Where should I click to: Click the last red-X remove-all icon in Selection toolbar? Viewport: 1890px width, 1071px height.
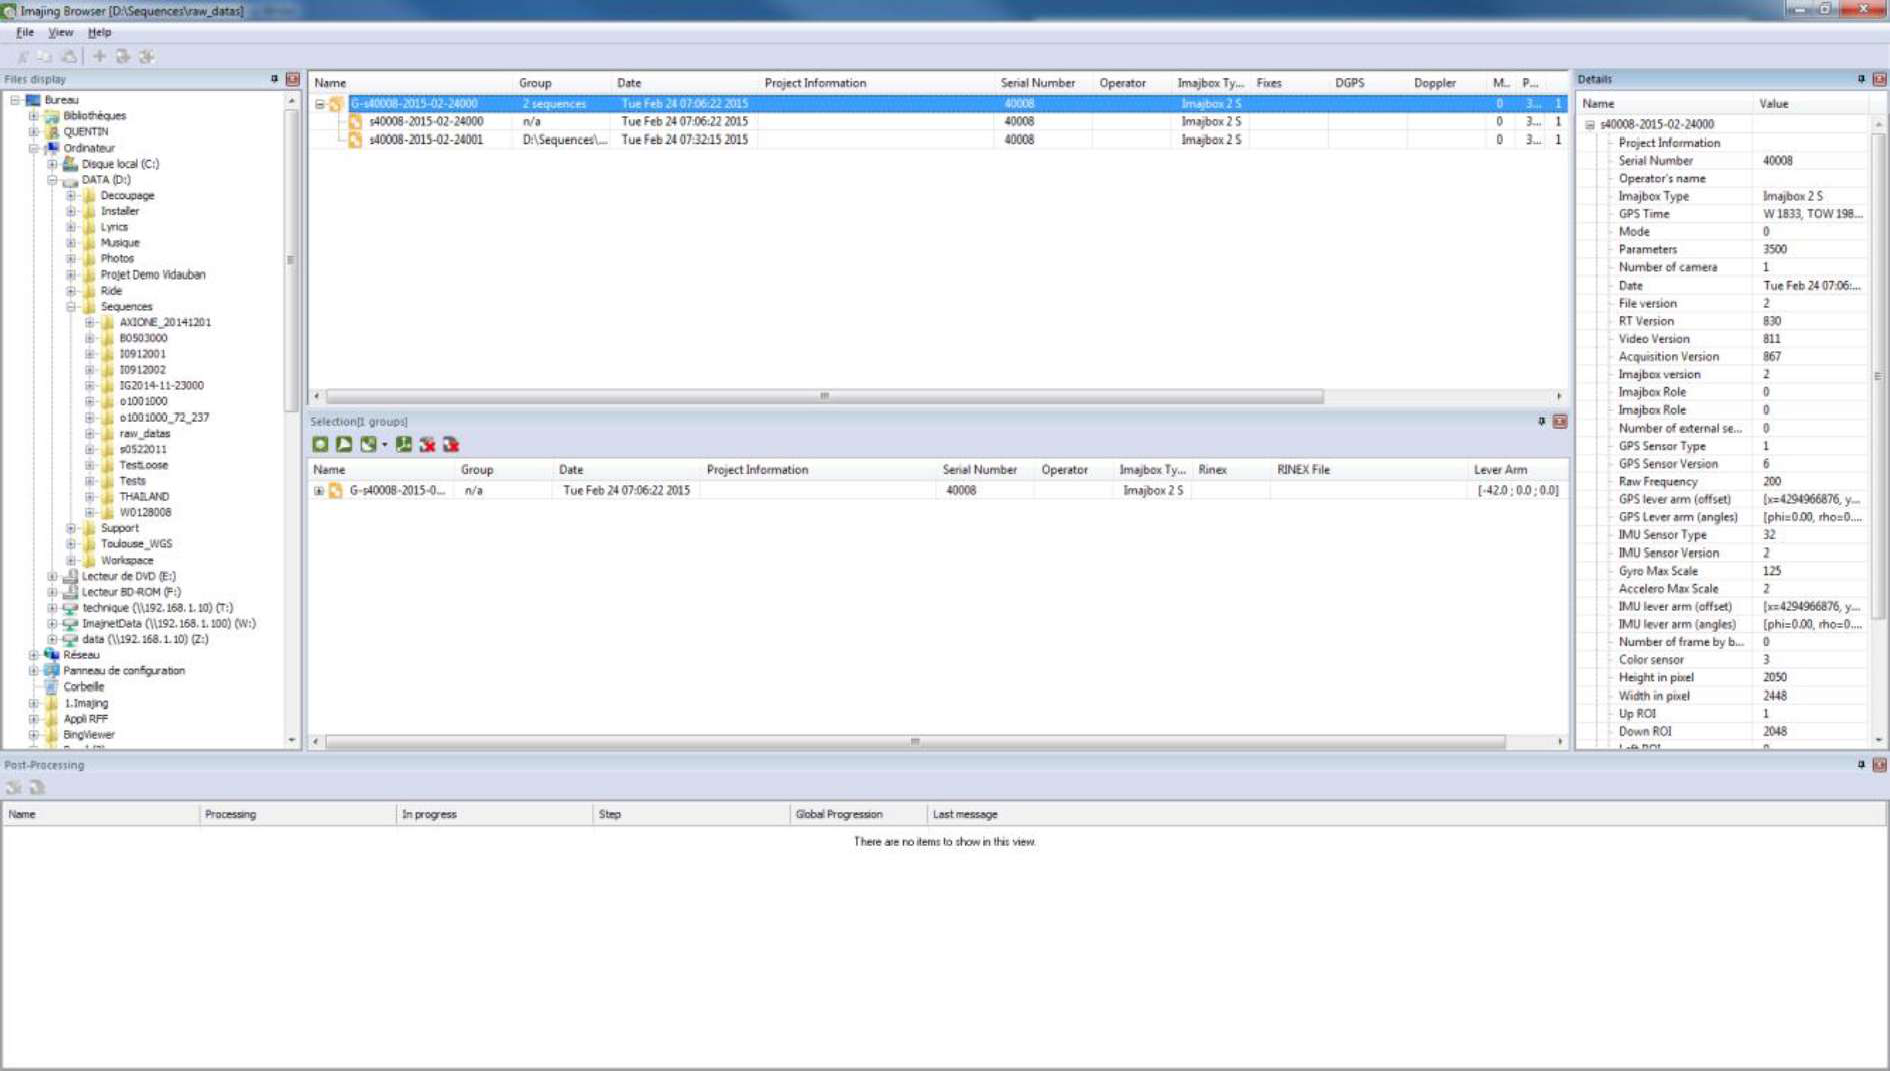click(x=451, y=444)
